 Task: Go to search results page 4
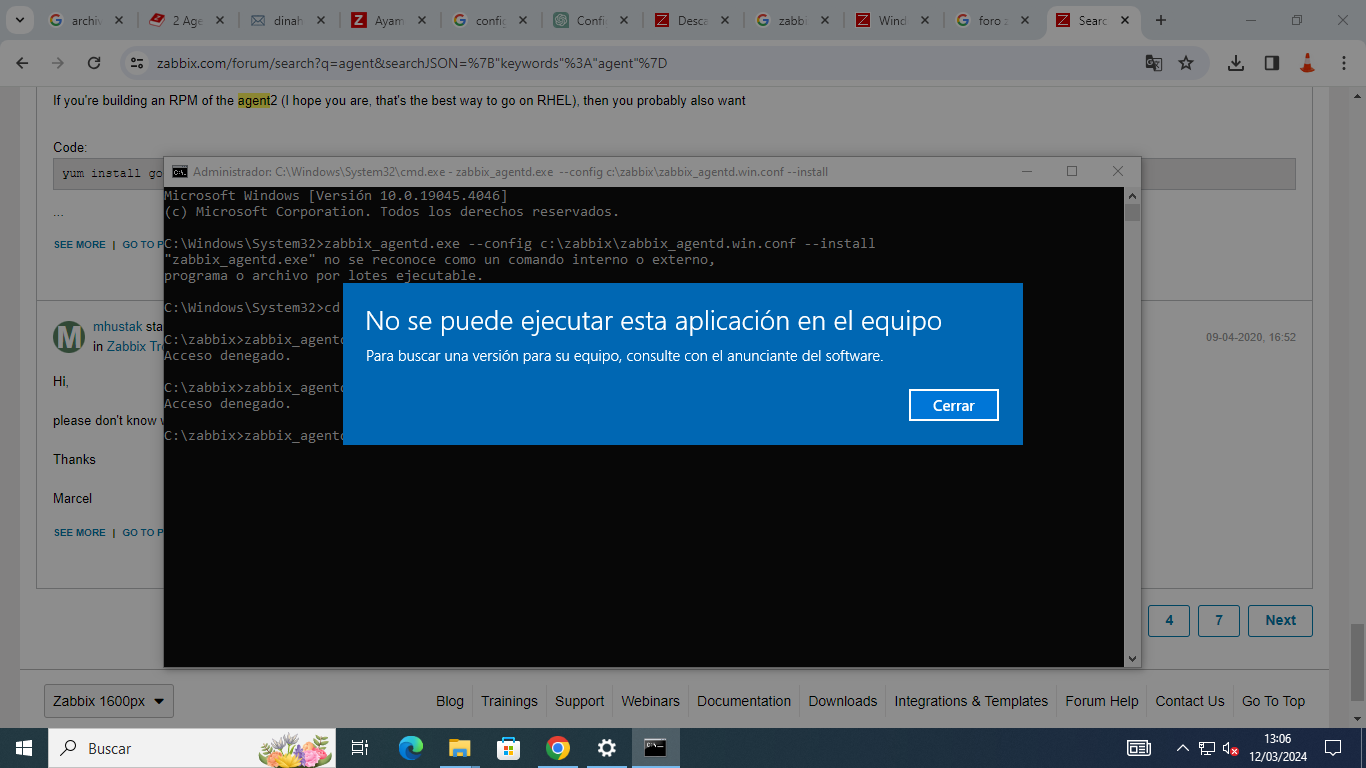(1169, 620)
